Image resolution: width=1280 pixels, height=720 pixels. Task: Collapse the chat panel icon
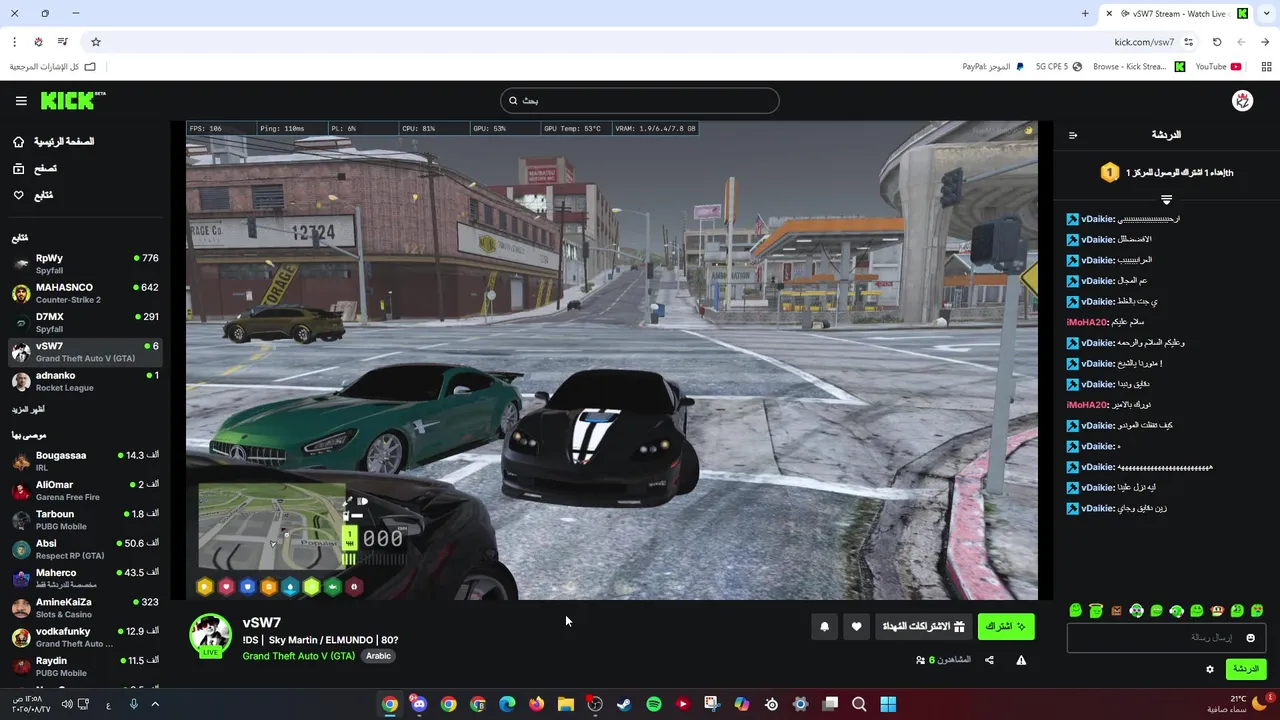pos(1073,135)
